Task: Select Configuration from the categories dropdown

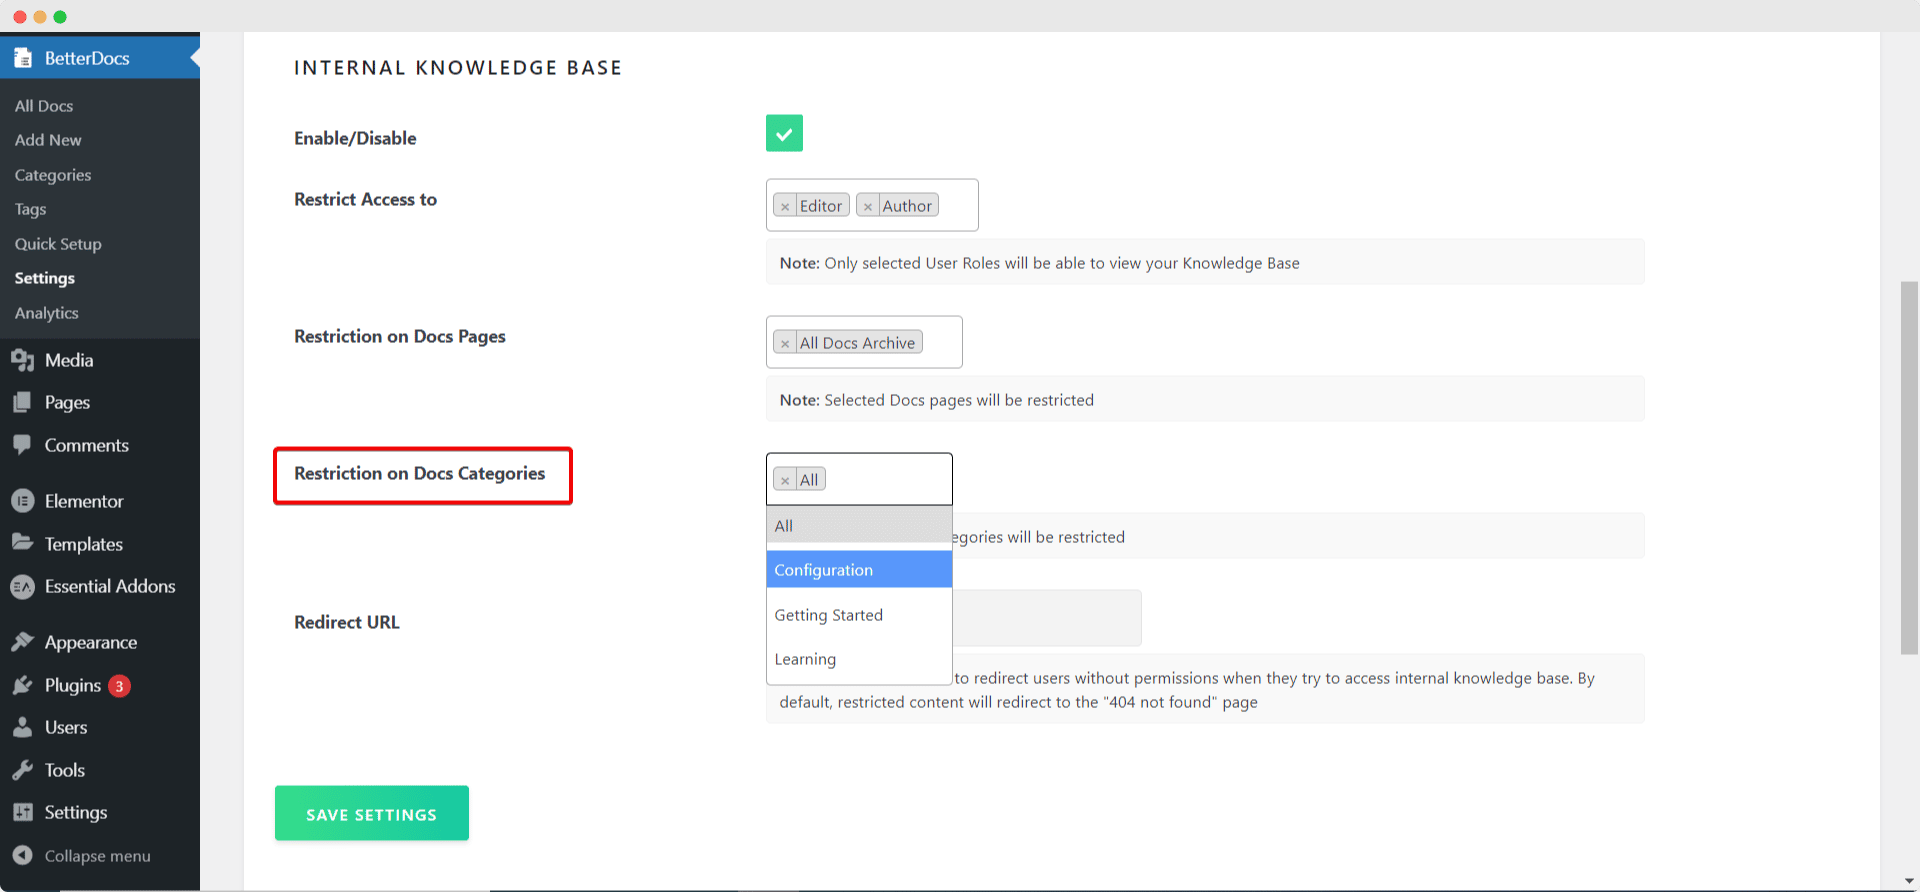Action: point(859,570)
